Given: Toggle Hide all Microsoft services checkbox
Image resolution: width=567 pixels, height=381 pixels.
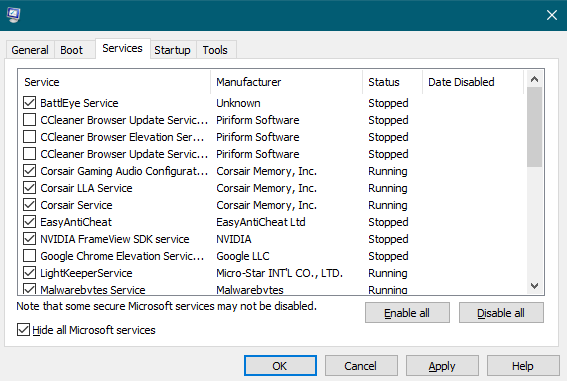Looking at the screenshot, I should [23, 330].
